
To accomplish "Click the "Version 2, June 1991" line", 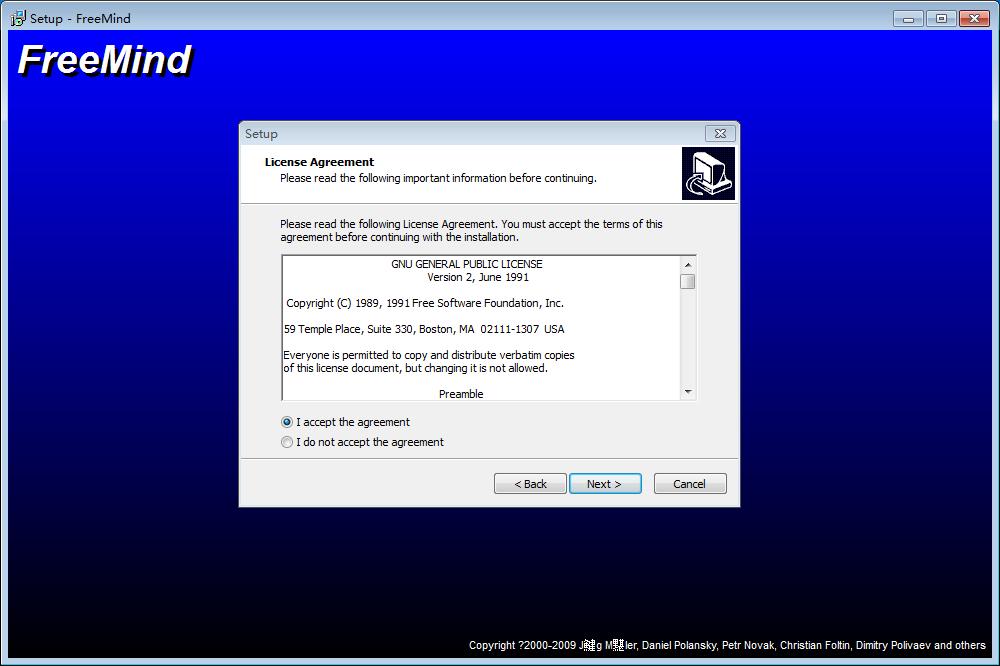I will (x=478, y=278).
